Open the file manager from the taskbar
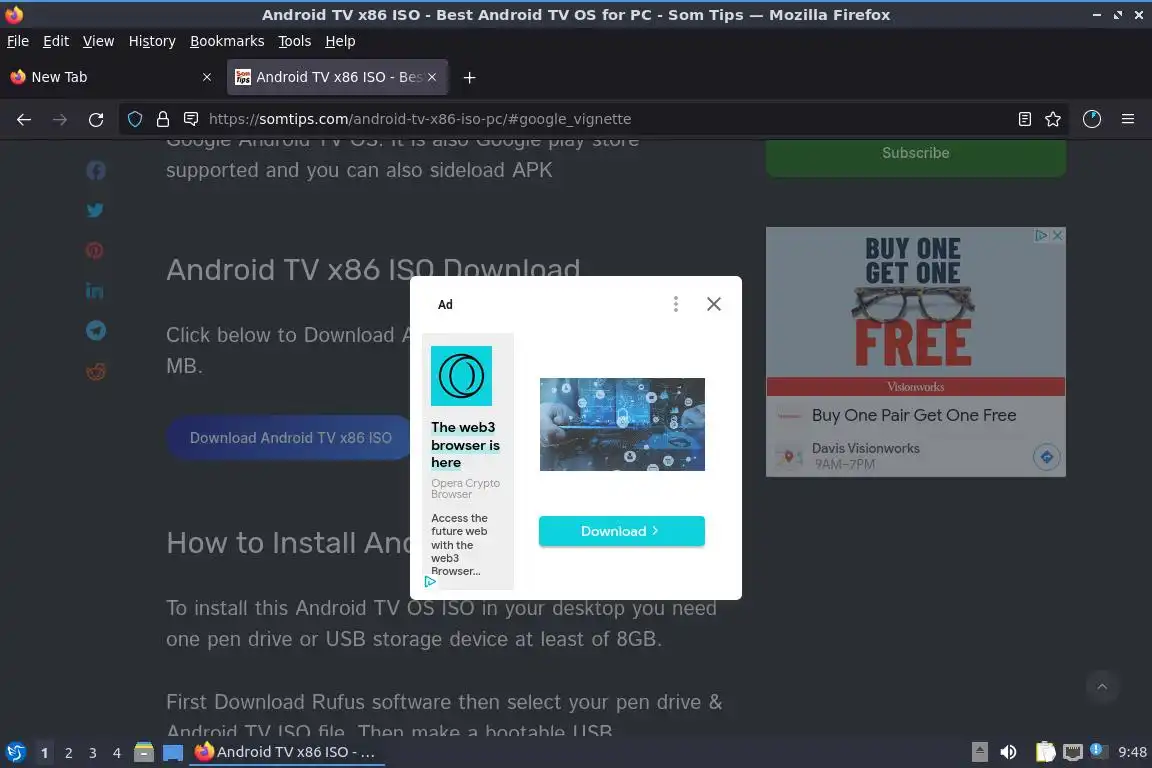Viewport: 1152px width, 768px height. point(144,752)
